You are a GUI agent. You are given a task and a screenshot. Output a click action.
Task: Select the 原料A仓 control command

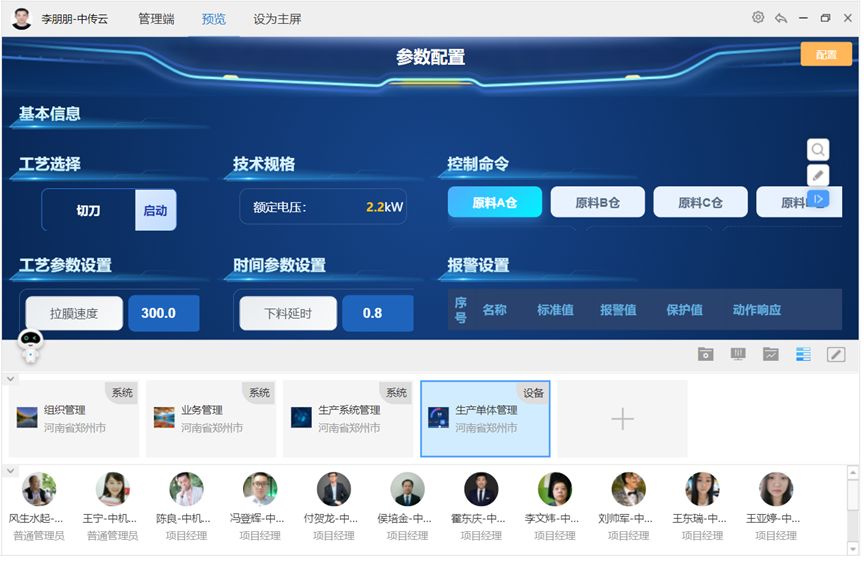[x=495, y=202]
